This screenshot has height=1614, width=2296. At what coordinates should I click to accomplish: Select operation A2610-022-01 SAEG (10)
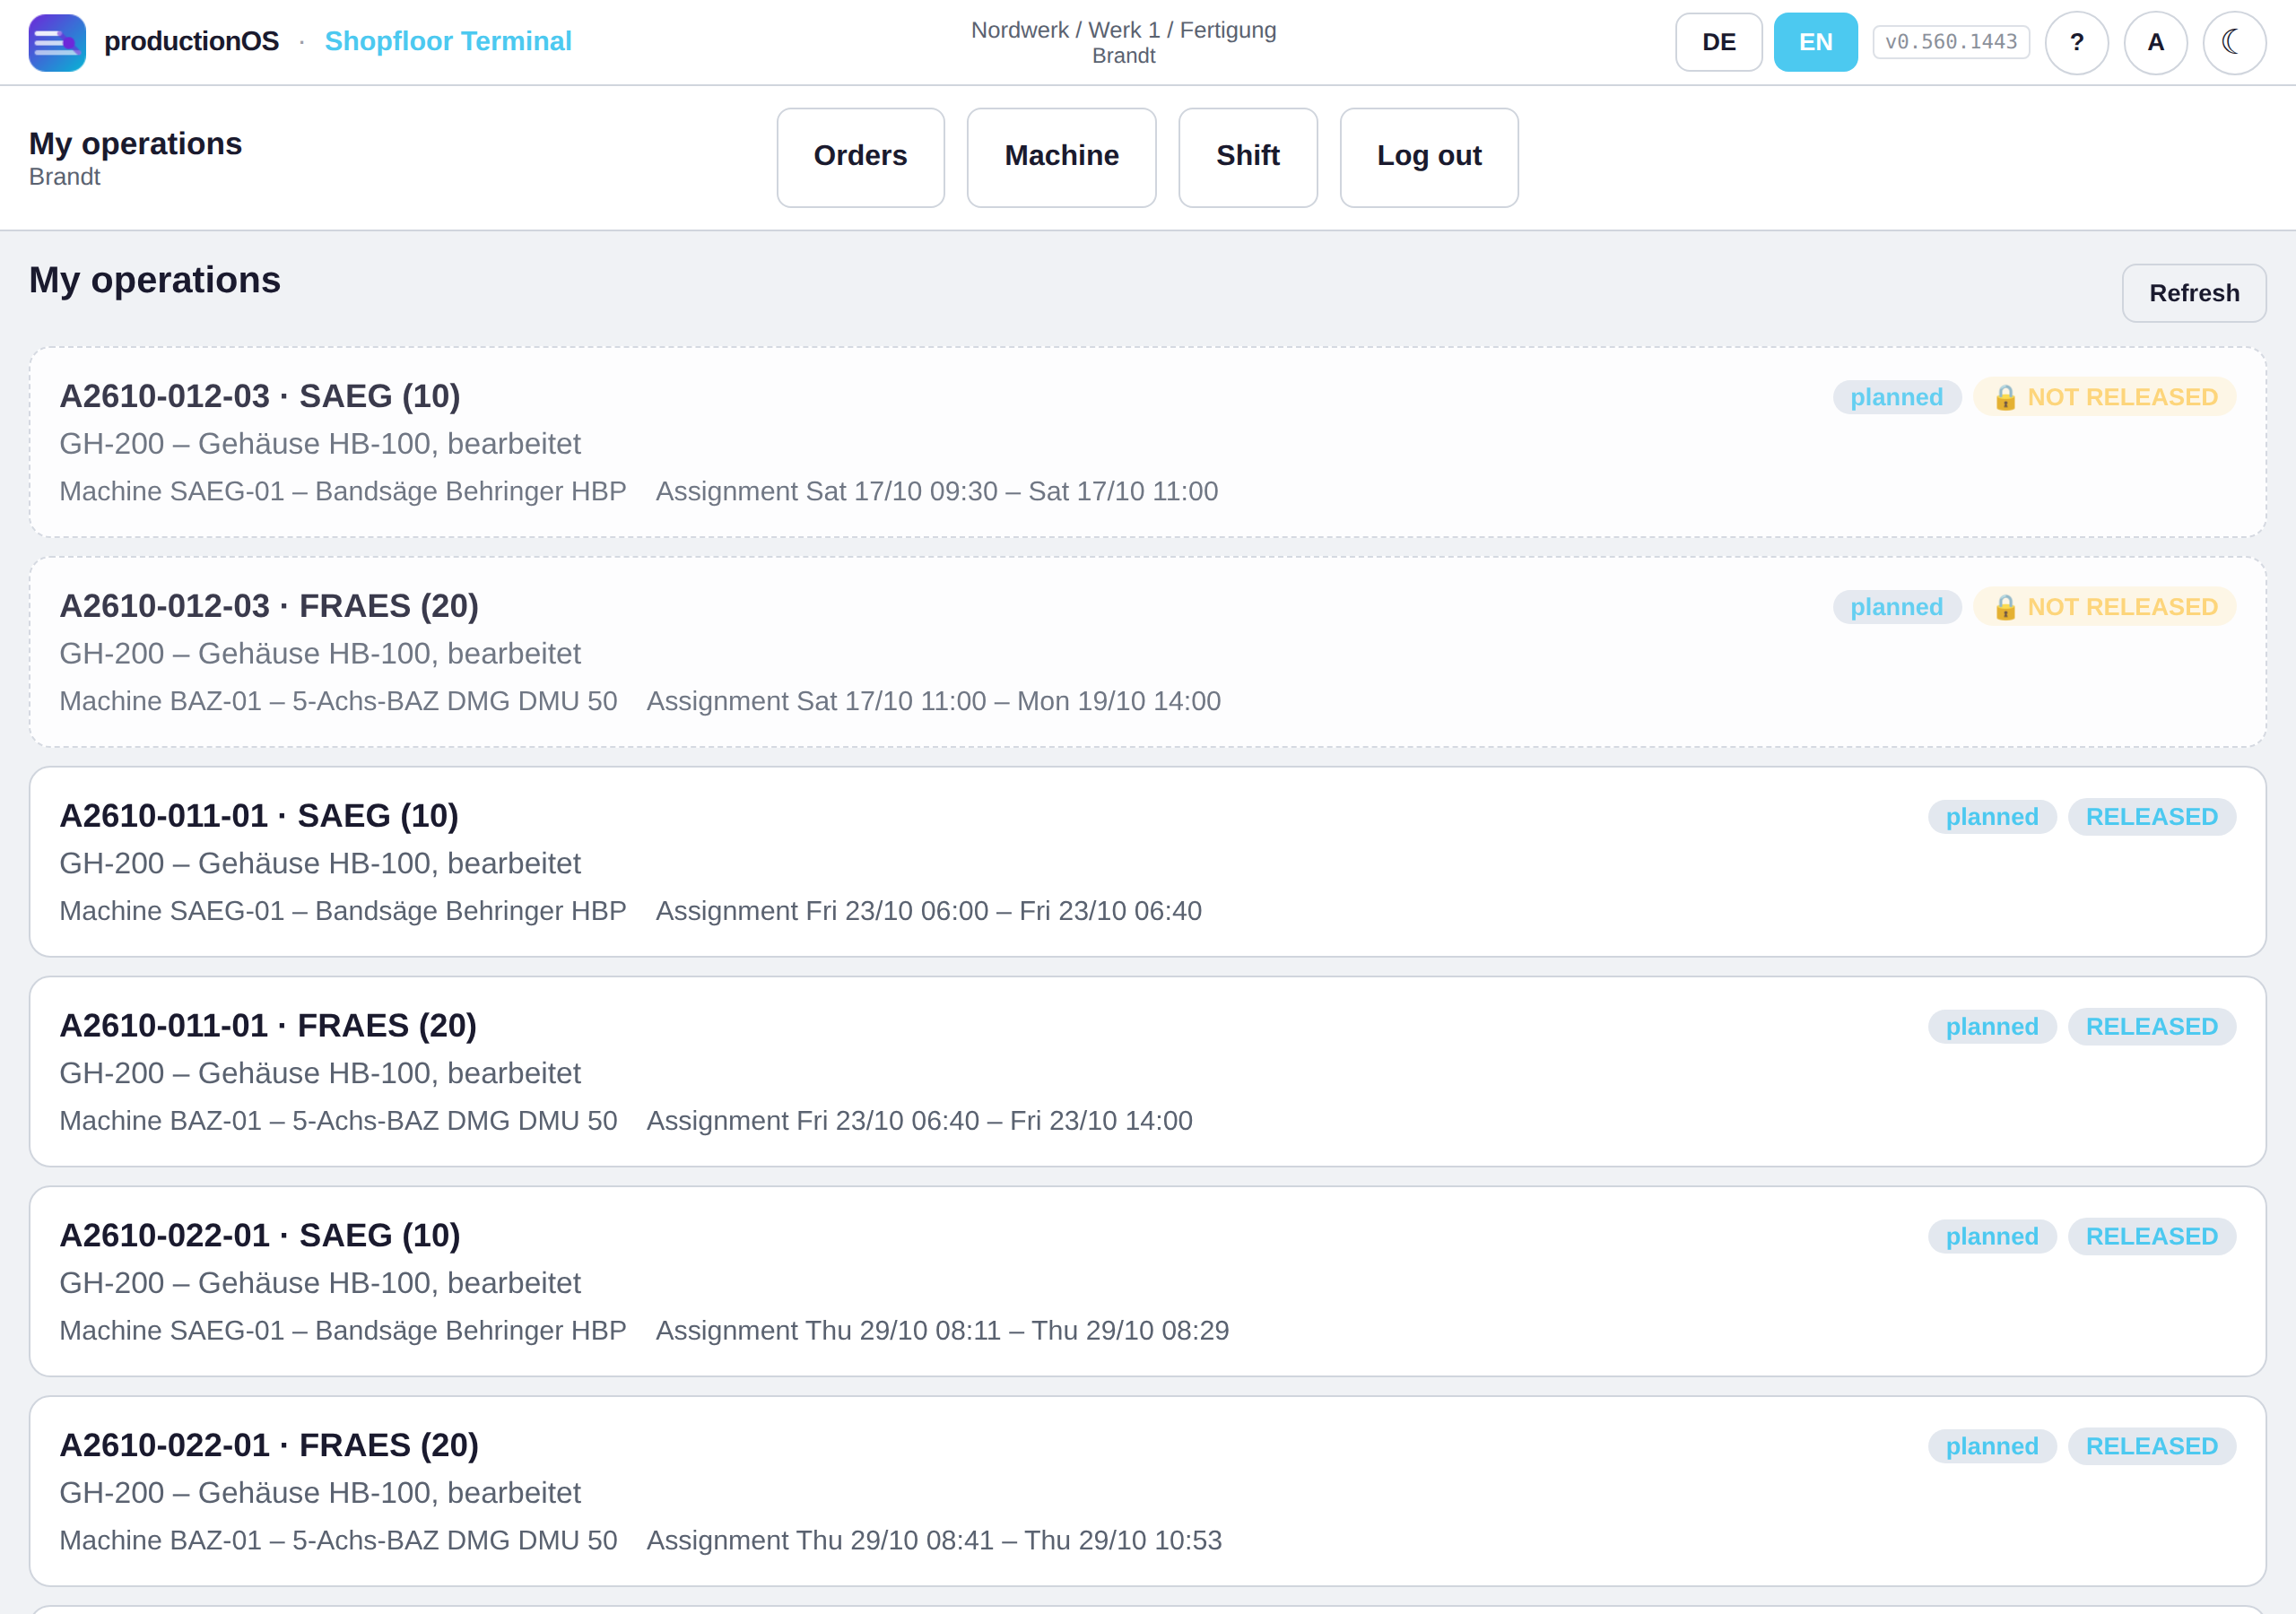pos(1147,1281)
